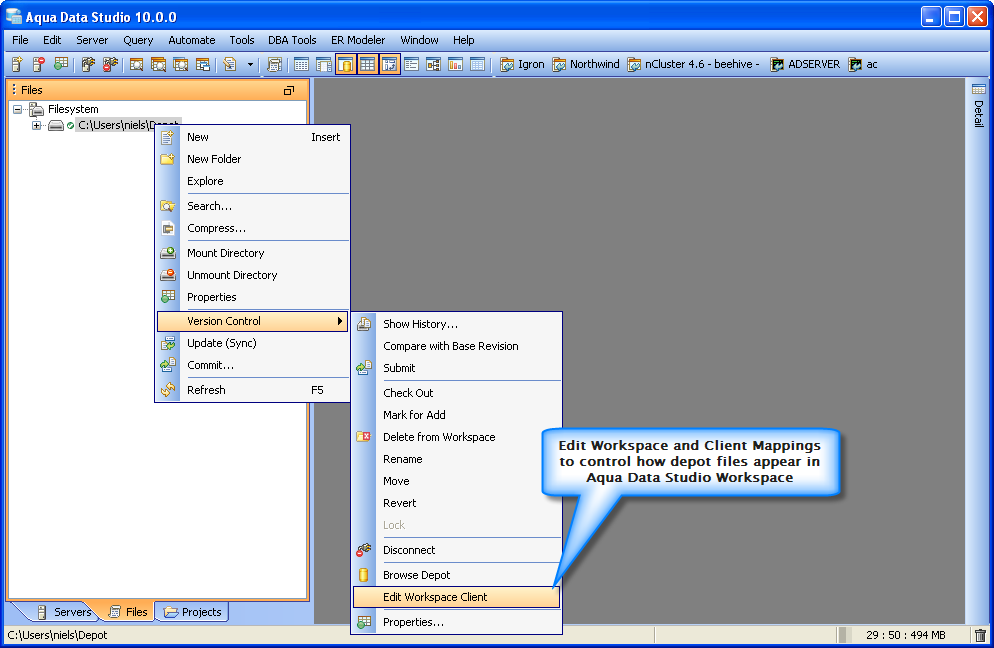Choose Mark for Add
This screenshot has width=994, height=648.
(456, 415)
